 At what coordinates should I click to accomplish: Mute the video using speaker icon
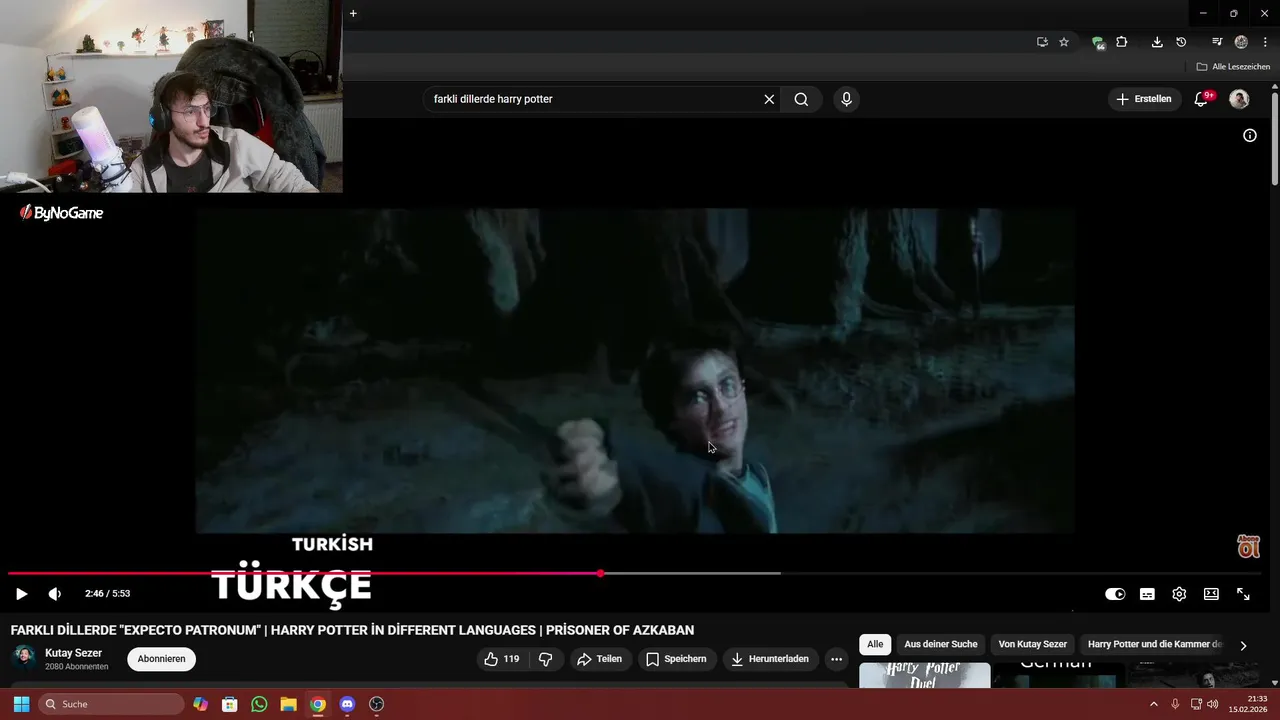tap(55, 594)
